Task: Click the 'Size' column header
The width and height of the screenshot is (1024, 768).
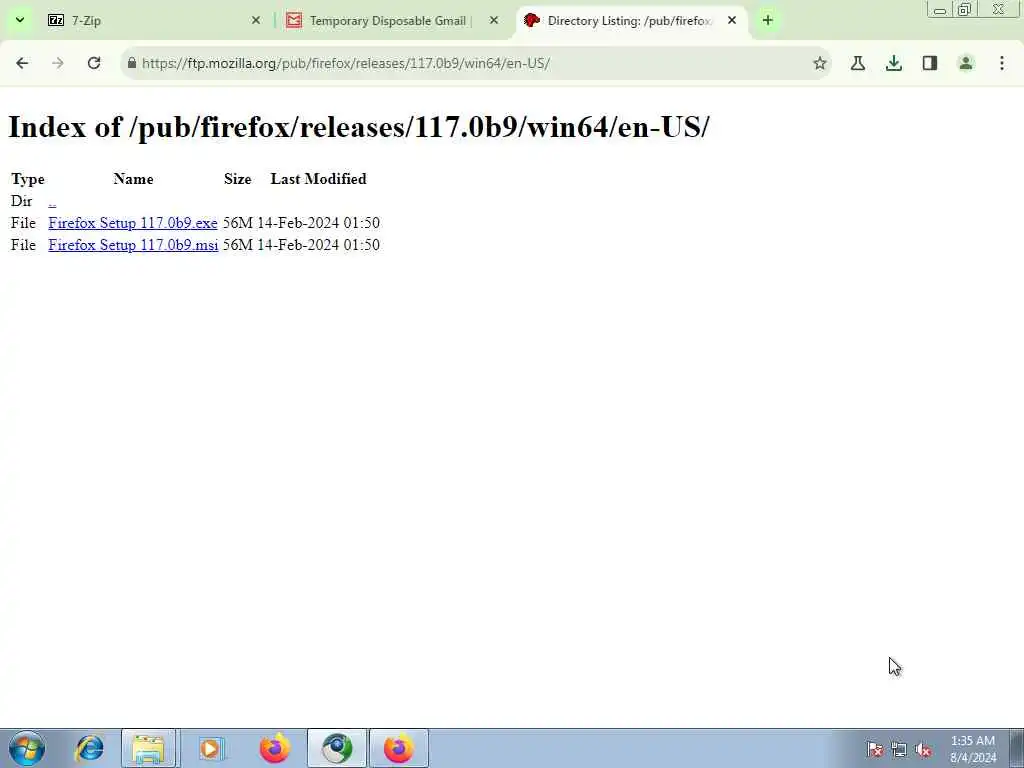Action: pyautogui.click(x=238, y=179)
